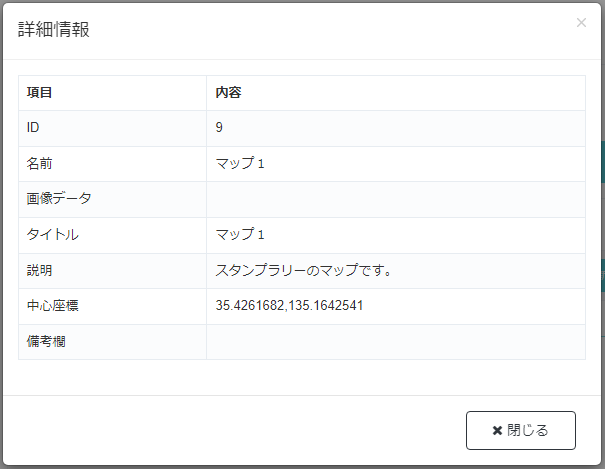Select the 中心座標 row label
Viewport: 605px width, 469px height.
click(x=52, y=306)
